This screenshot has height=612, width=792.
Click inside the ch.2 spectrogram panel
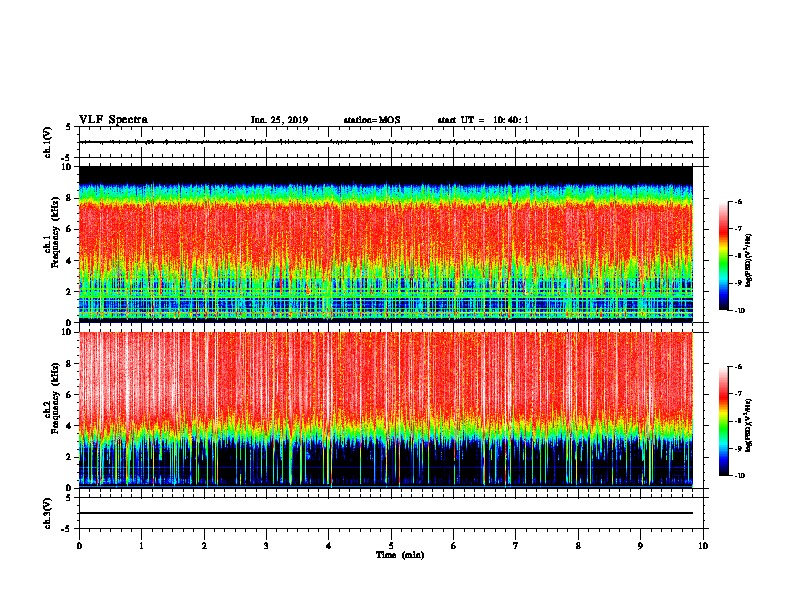(386, 410)
